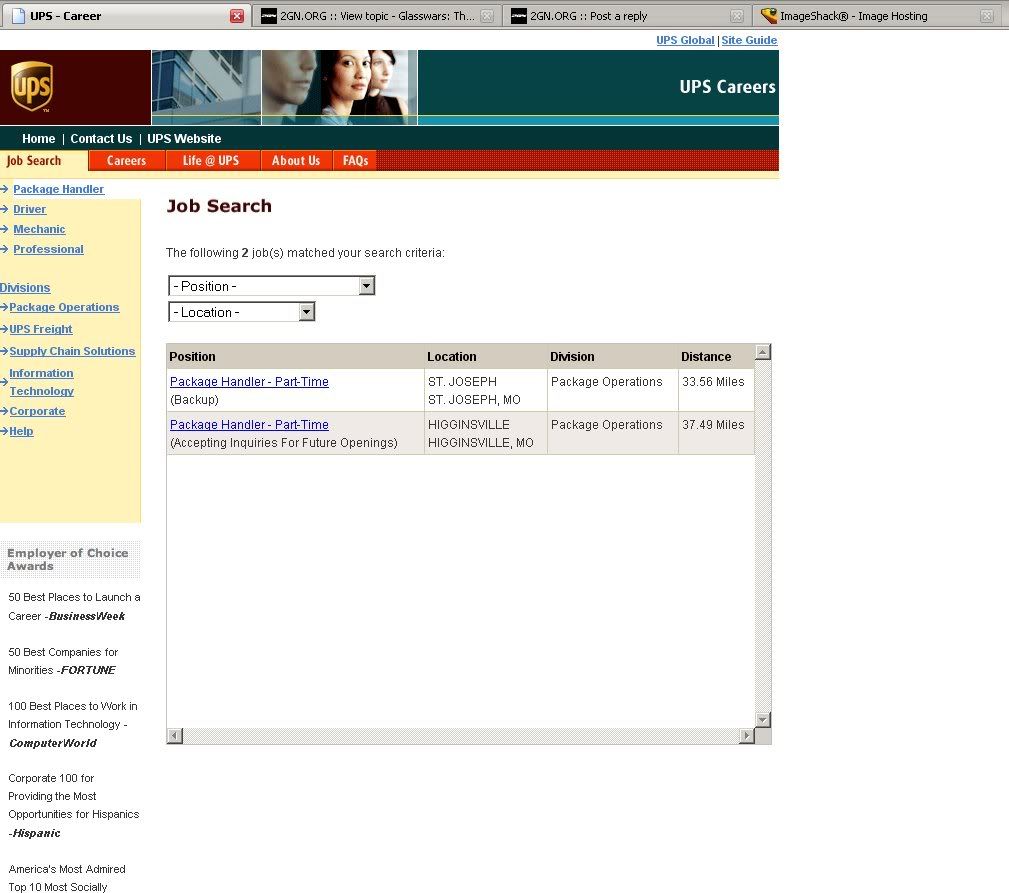Click scroll right arrow under results table
This screenshot has height=893, width=1009.
point(746,736)
